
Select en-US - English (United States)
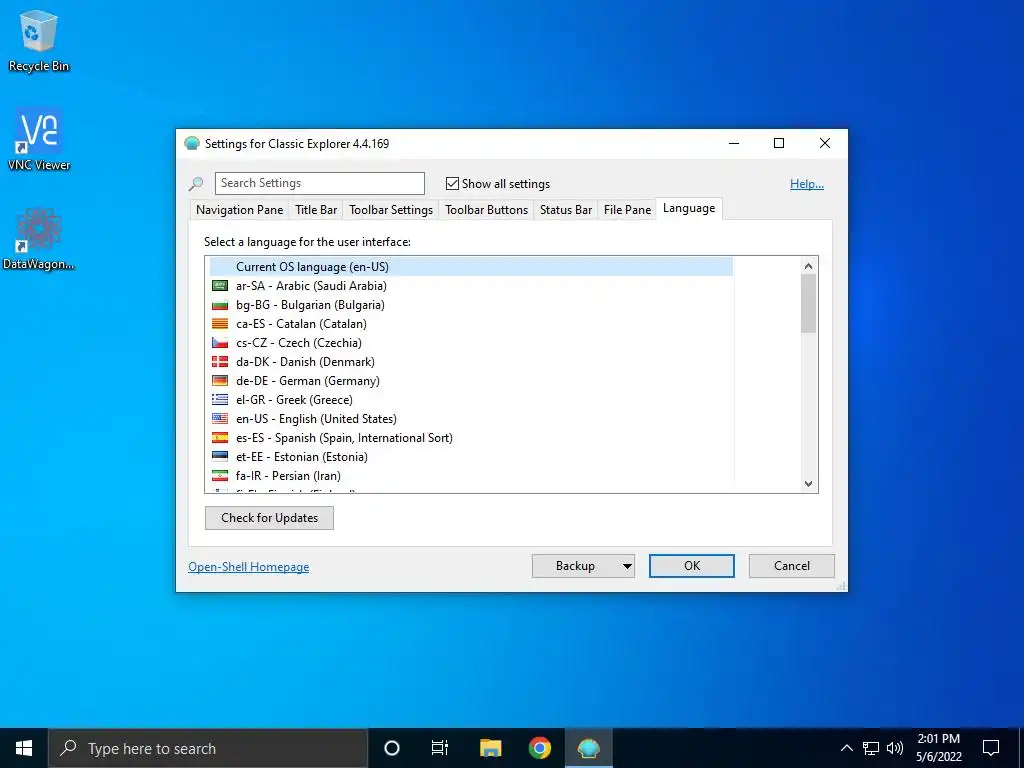point(471,419)
